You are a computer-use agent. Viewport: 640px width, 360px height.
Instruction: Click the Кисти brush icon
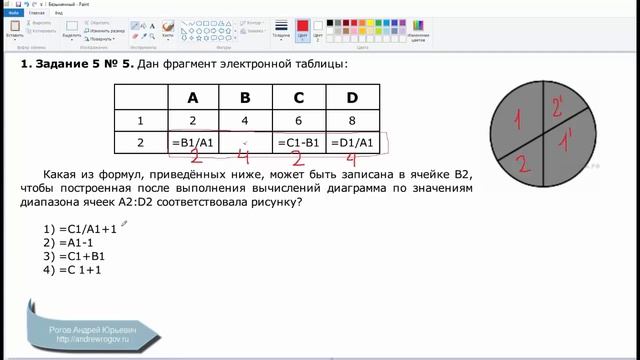[x=168, y=27]
